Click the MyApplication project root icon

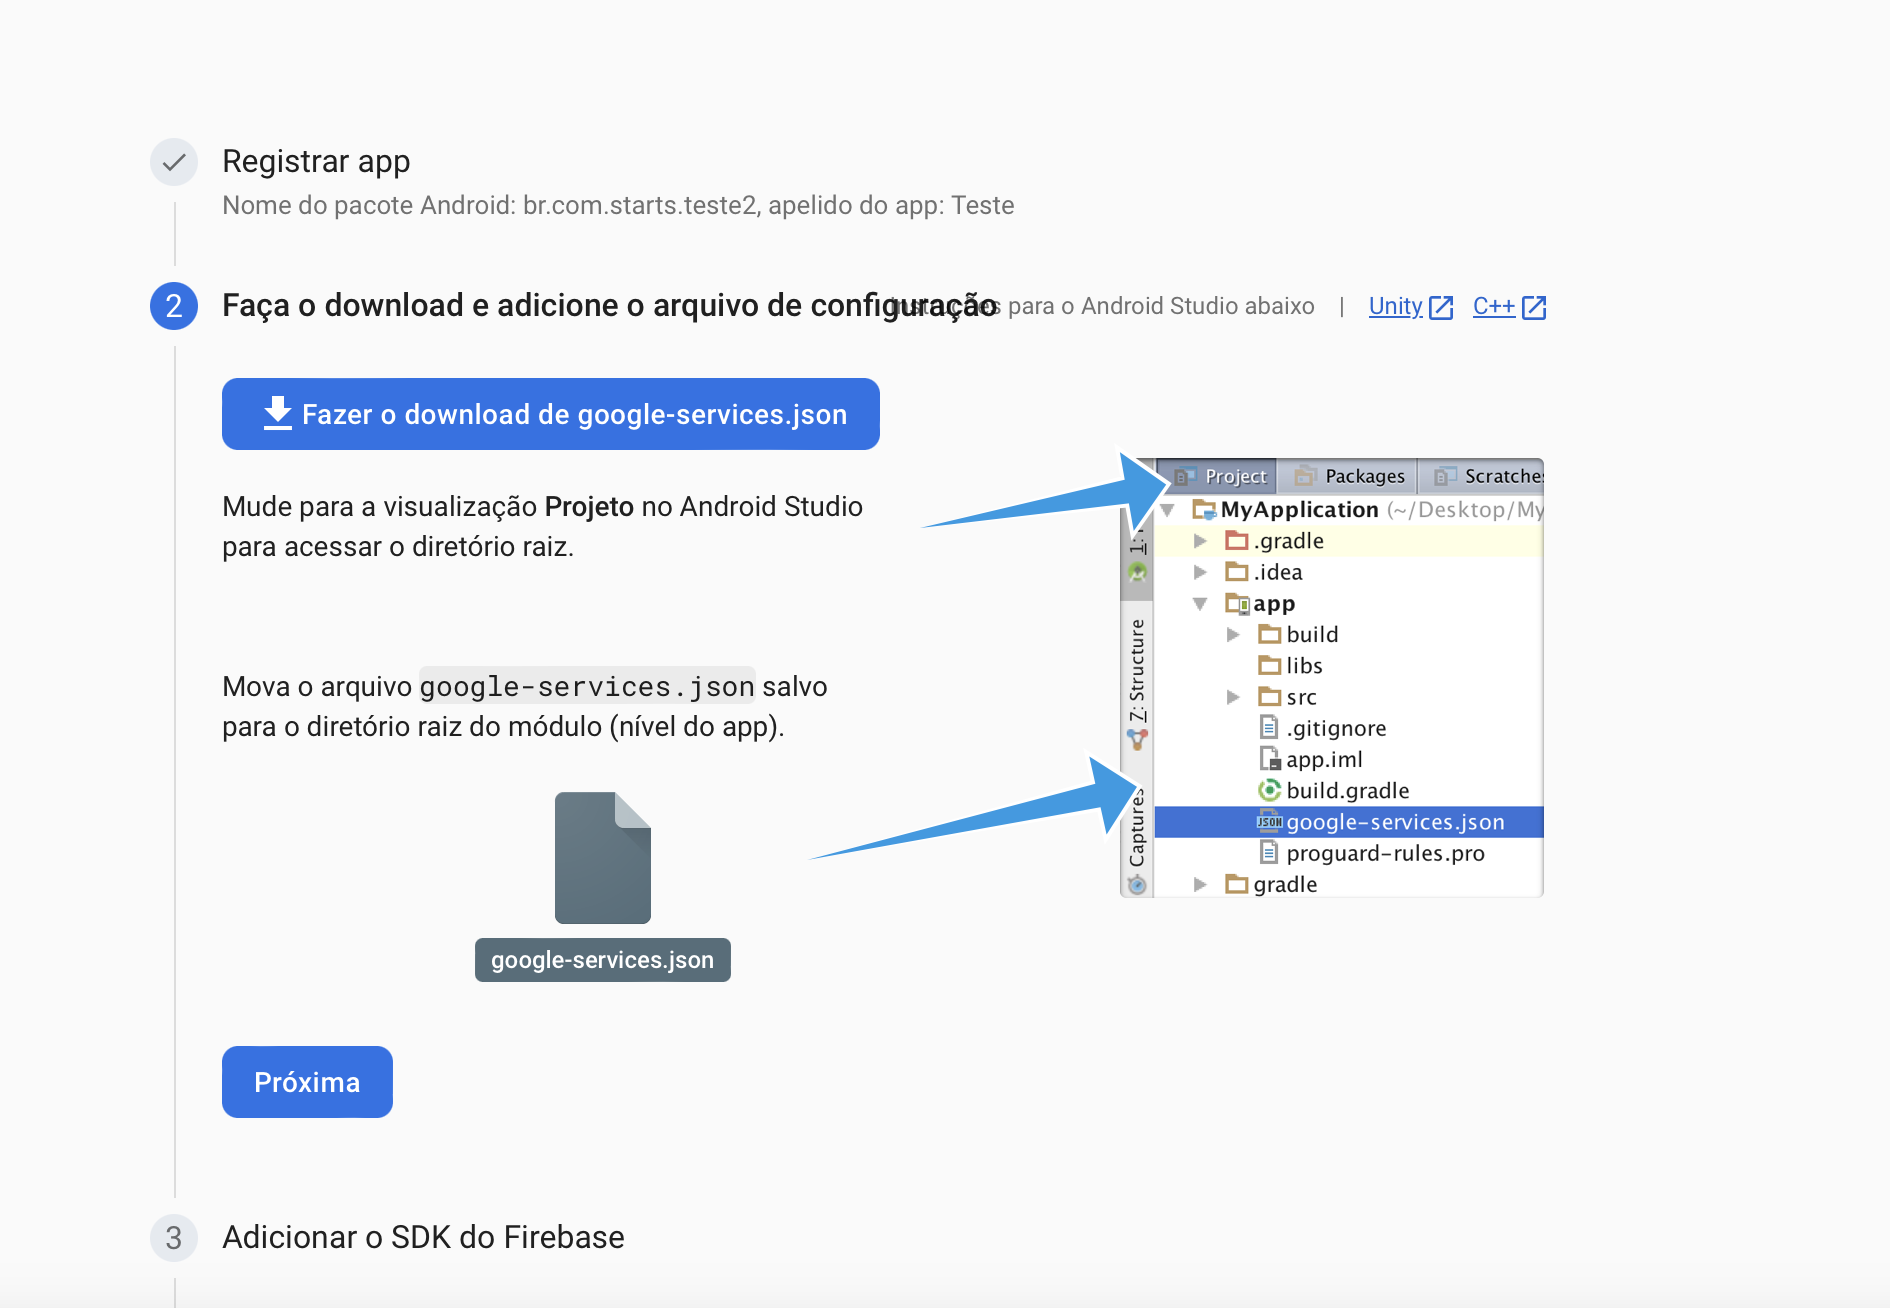pyautogui.click(x=1204, y=510)
